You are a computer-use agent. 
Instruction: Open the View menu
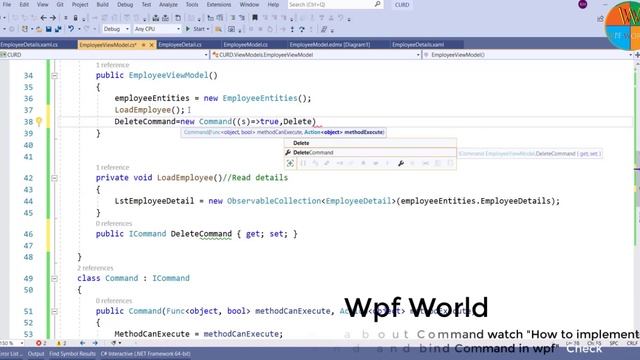coord(42,4)
